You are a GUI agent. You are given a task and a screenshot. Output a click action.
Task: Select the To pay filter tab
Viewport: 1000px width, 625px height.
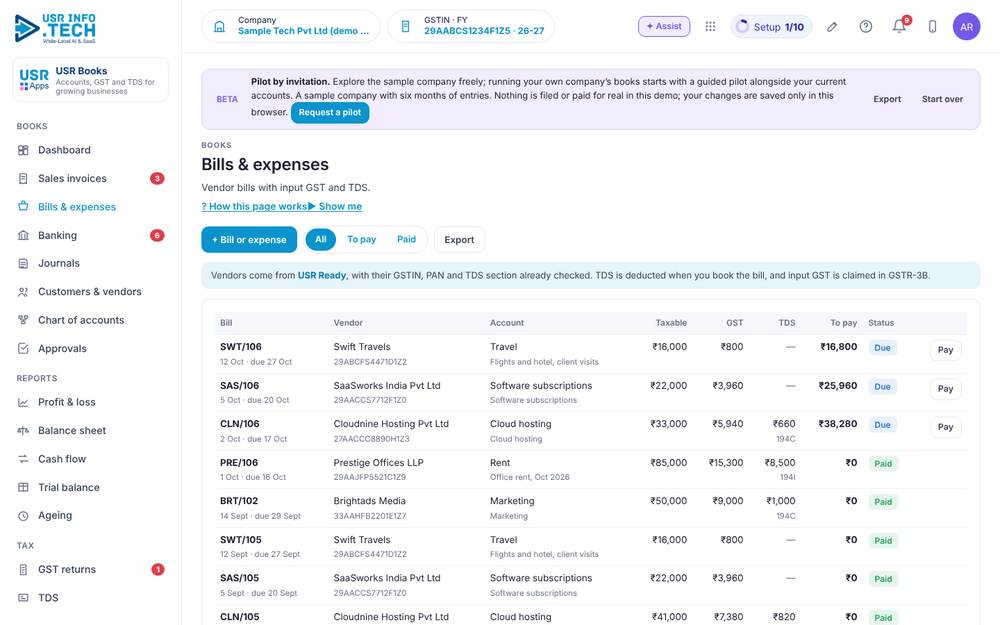click(x=362, y=239)
